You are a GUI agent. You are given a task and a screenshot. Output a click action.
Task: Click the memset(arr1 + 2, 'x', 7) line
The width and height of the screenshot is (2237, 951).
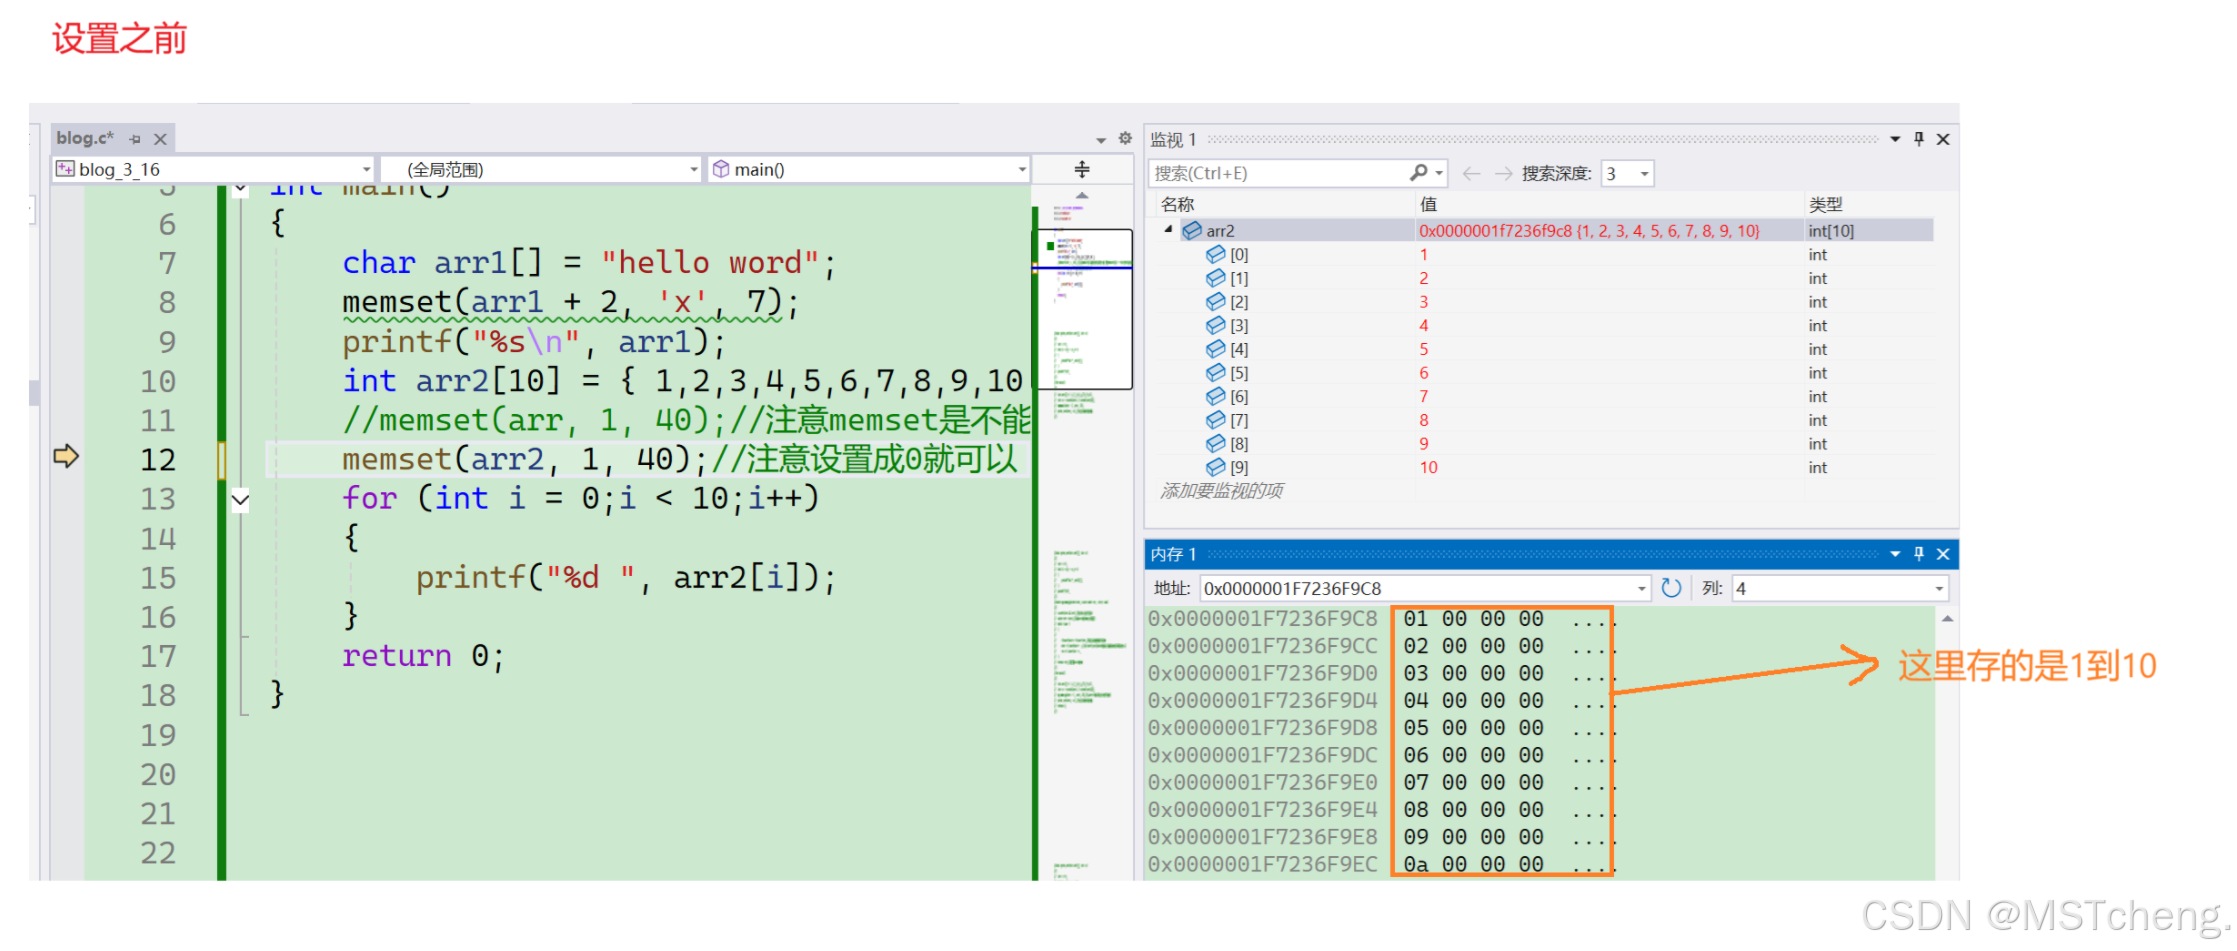(x=570, y=302)
